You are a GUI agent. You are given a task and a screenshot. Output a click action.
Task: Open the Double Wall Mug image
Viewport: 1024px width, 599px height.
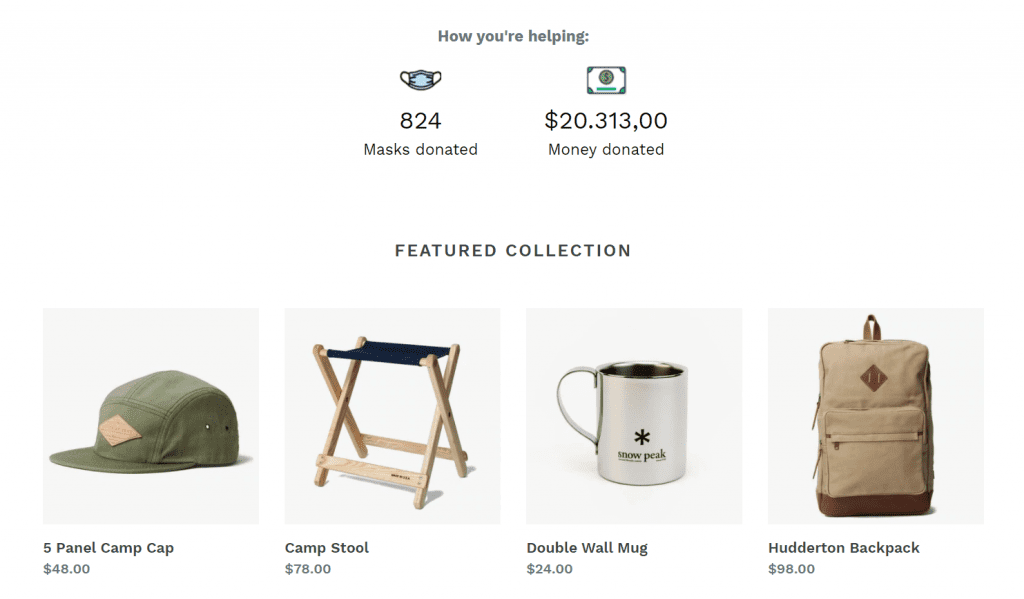point(634,416)
